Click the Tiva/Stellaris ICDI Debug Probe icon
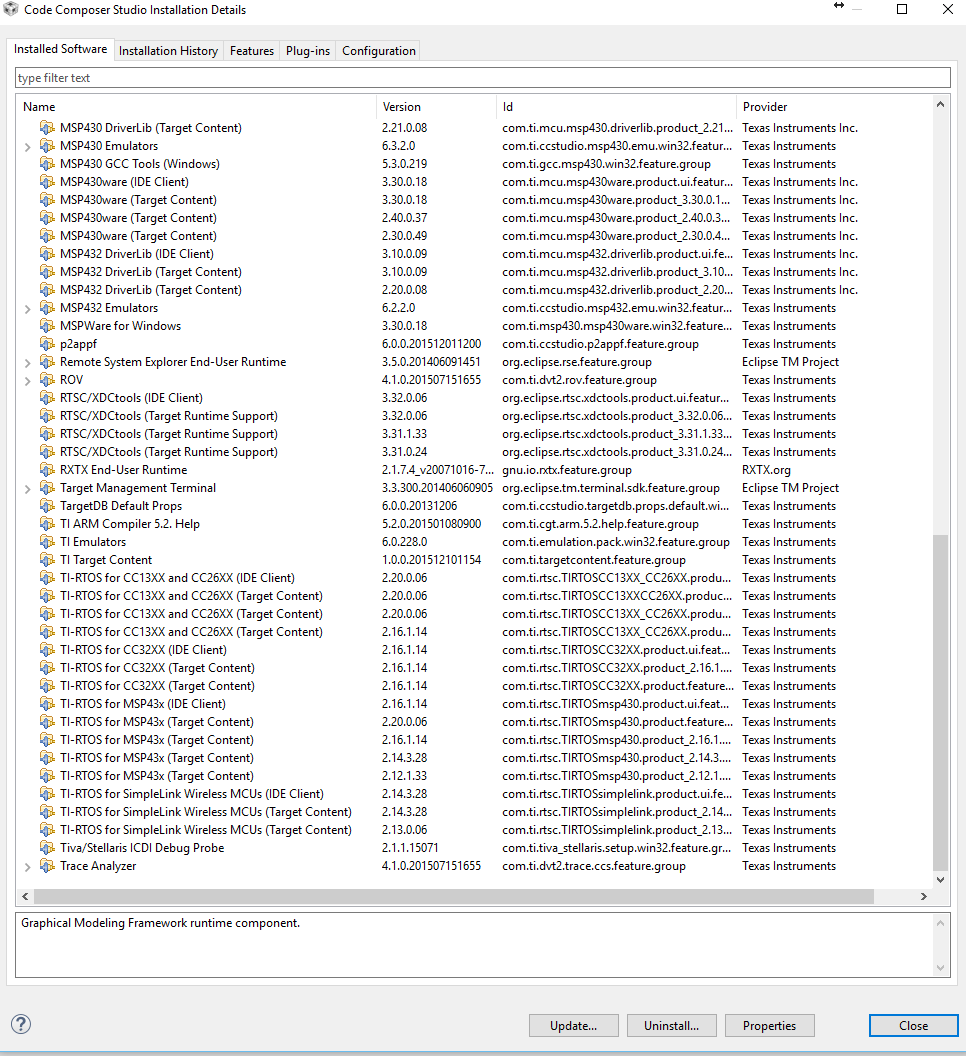The image size is (966, 1056). pyautogui.click(x=47, y=848)
